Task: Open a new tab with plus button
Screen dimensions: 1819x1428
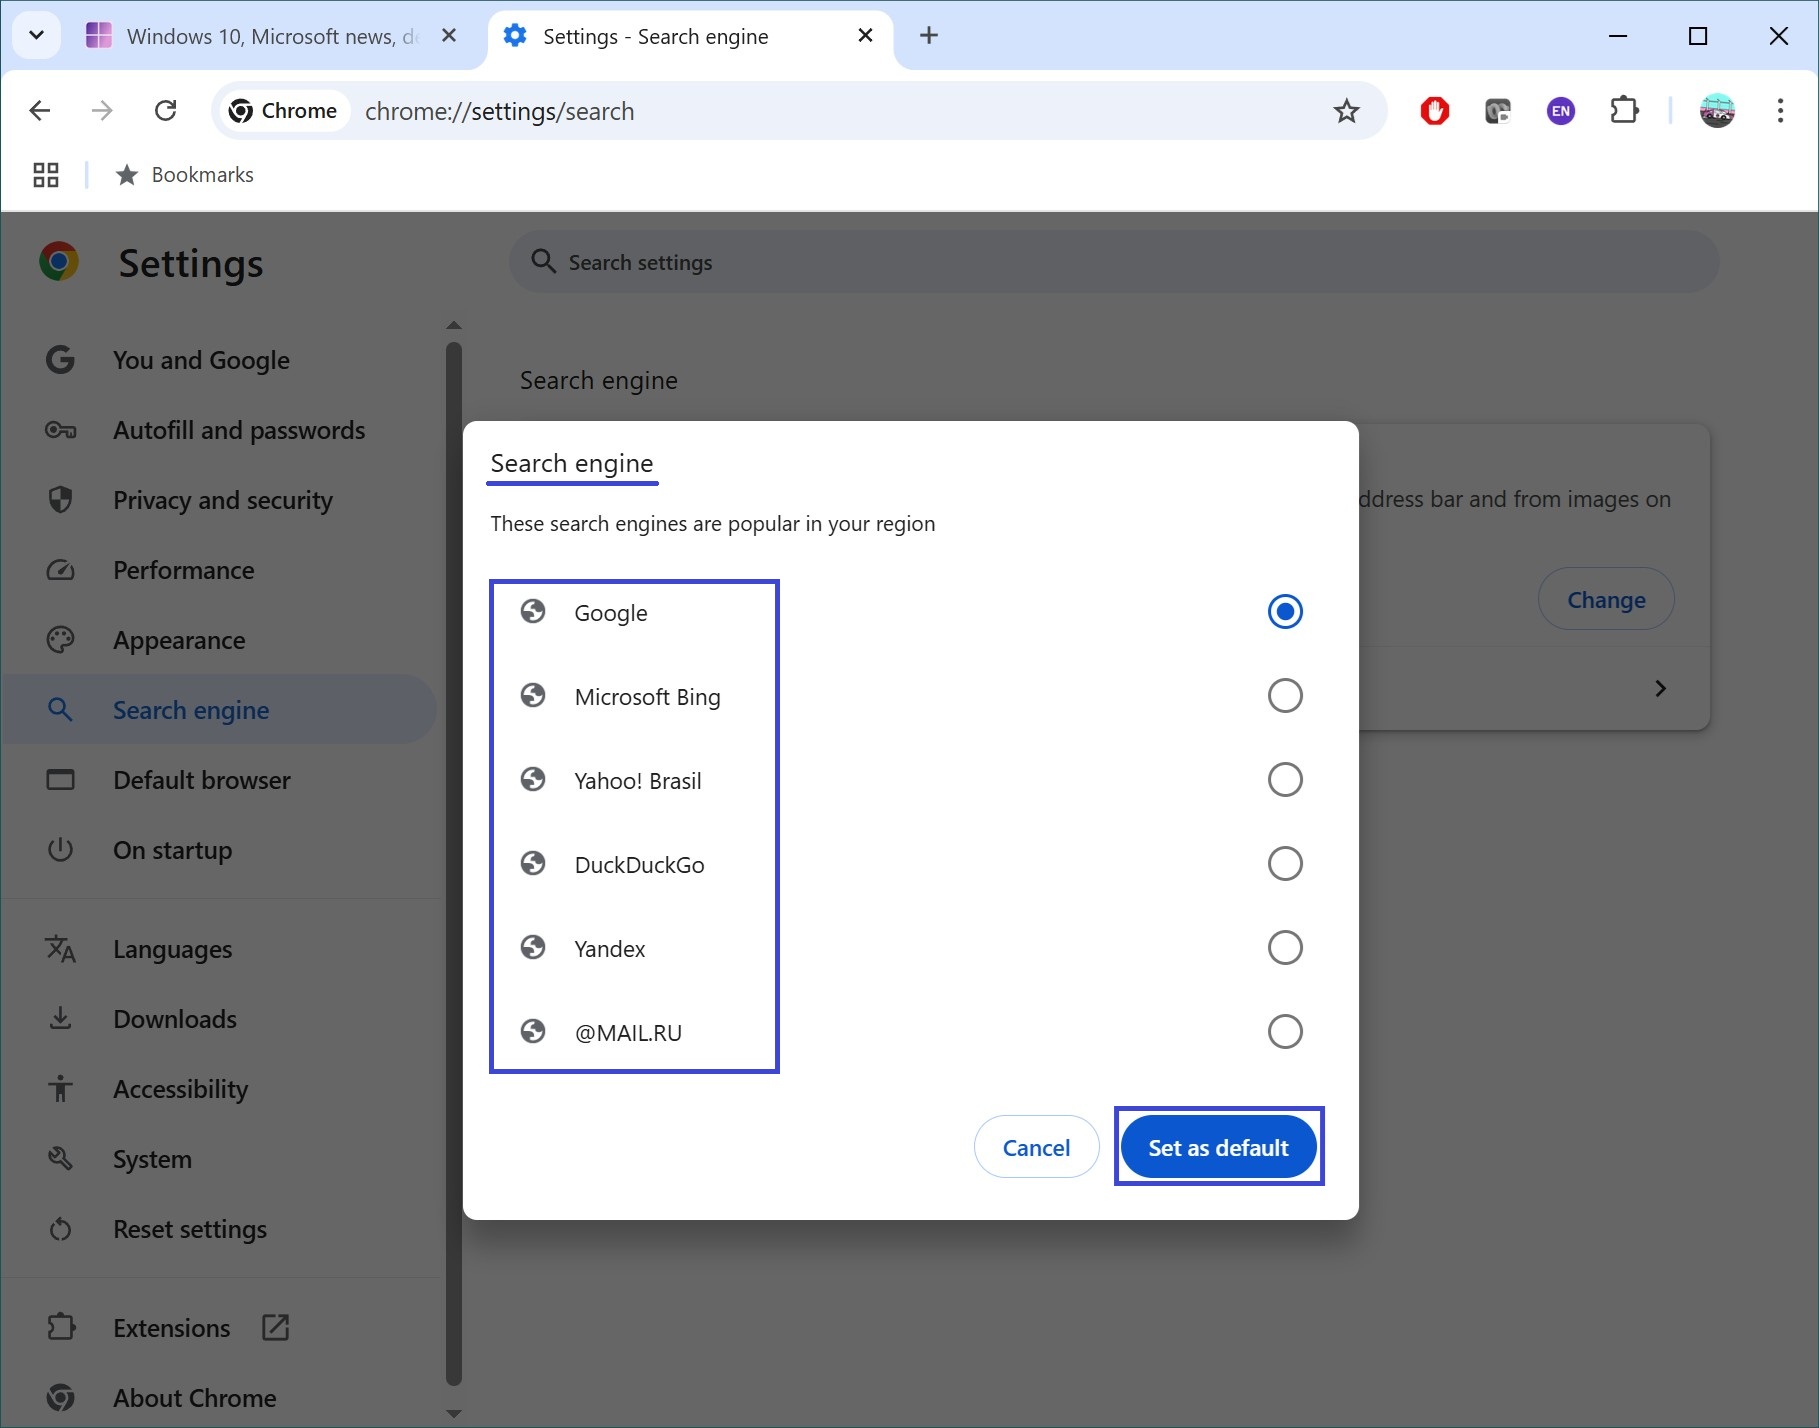Action: (928, 36)
